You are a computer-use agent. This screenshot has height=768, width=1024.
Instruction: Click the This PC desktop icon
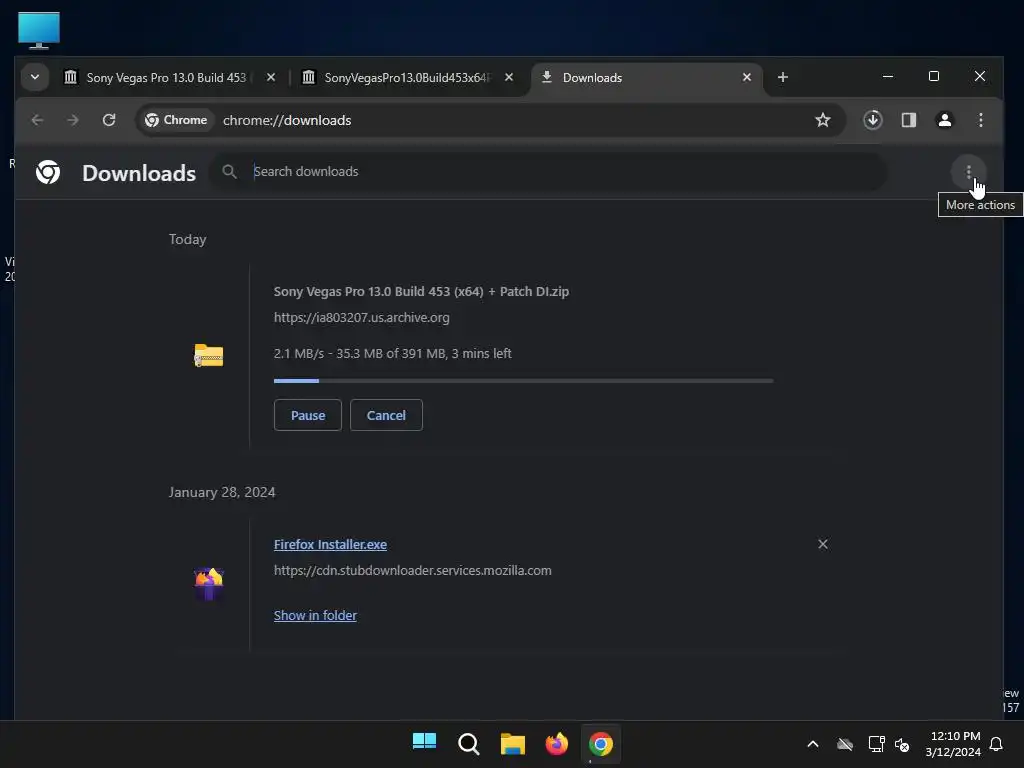point(39,30)
